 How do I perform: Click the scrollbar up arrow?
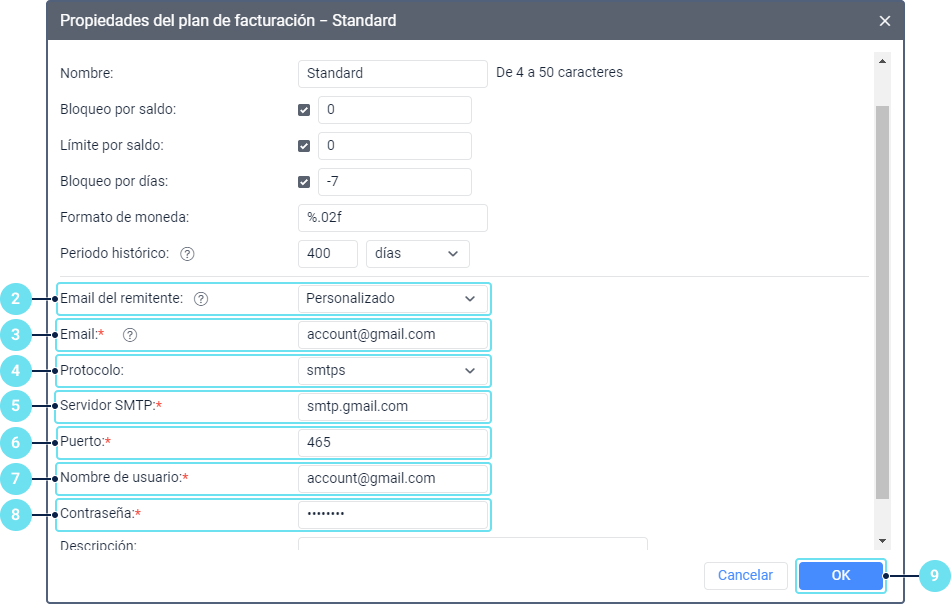click(882, 61)
